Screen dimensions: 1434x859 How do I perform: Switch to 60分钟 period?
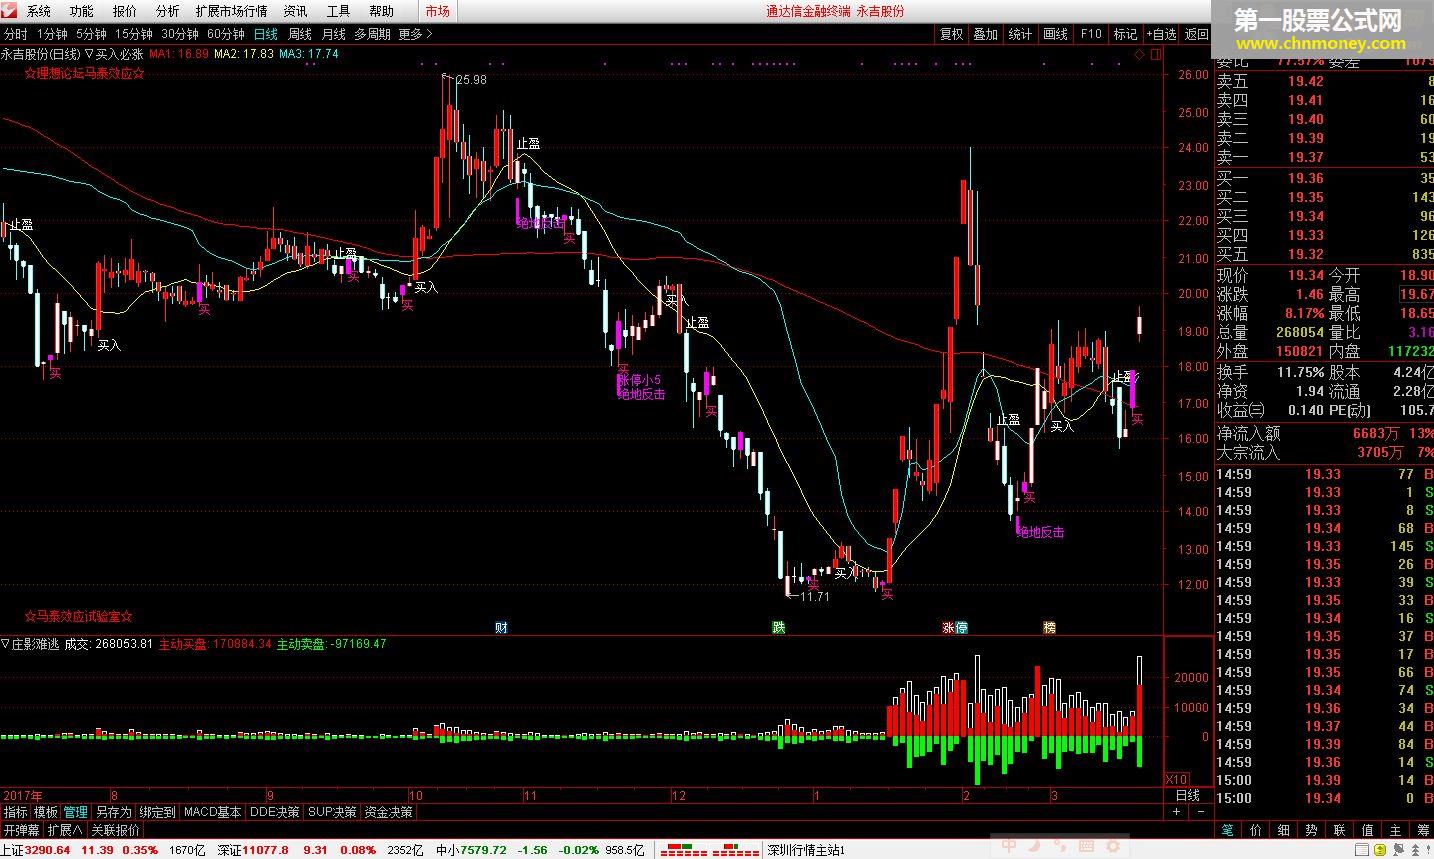click(226, 33)
